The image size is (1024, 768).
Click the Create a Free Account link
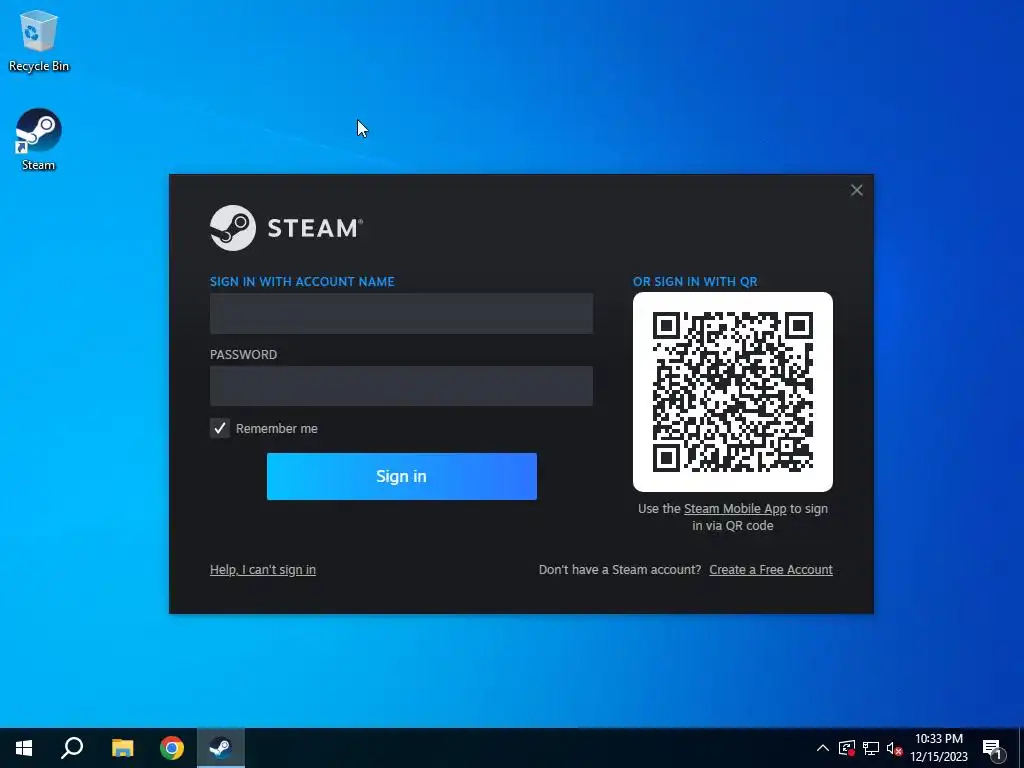[x=771, y=569]
